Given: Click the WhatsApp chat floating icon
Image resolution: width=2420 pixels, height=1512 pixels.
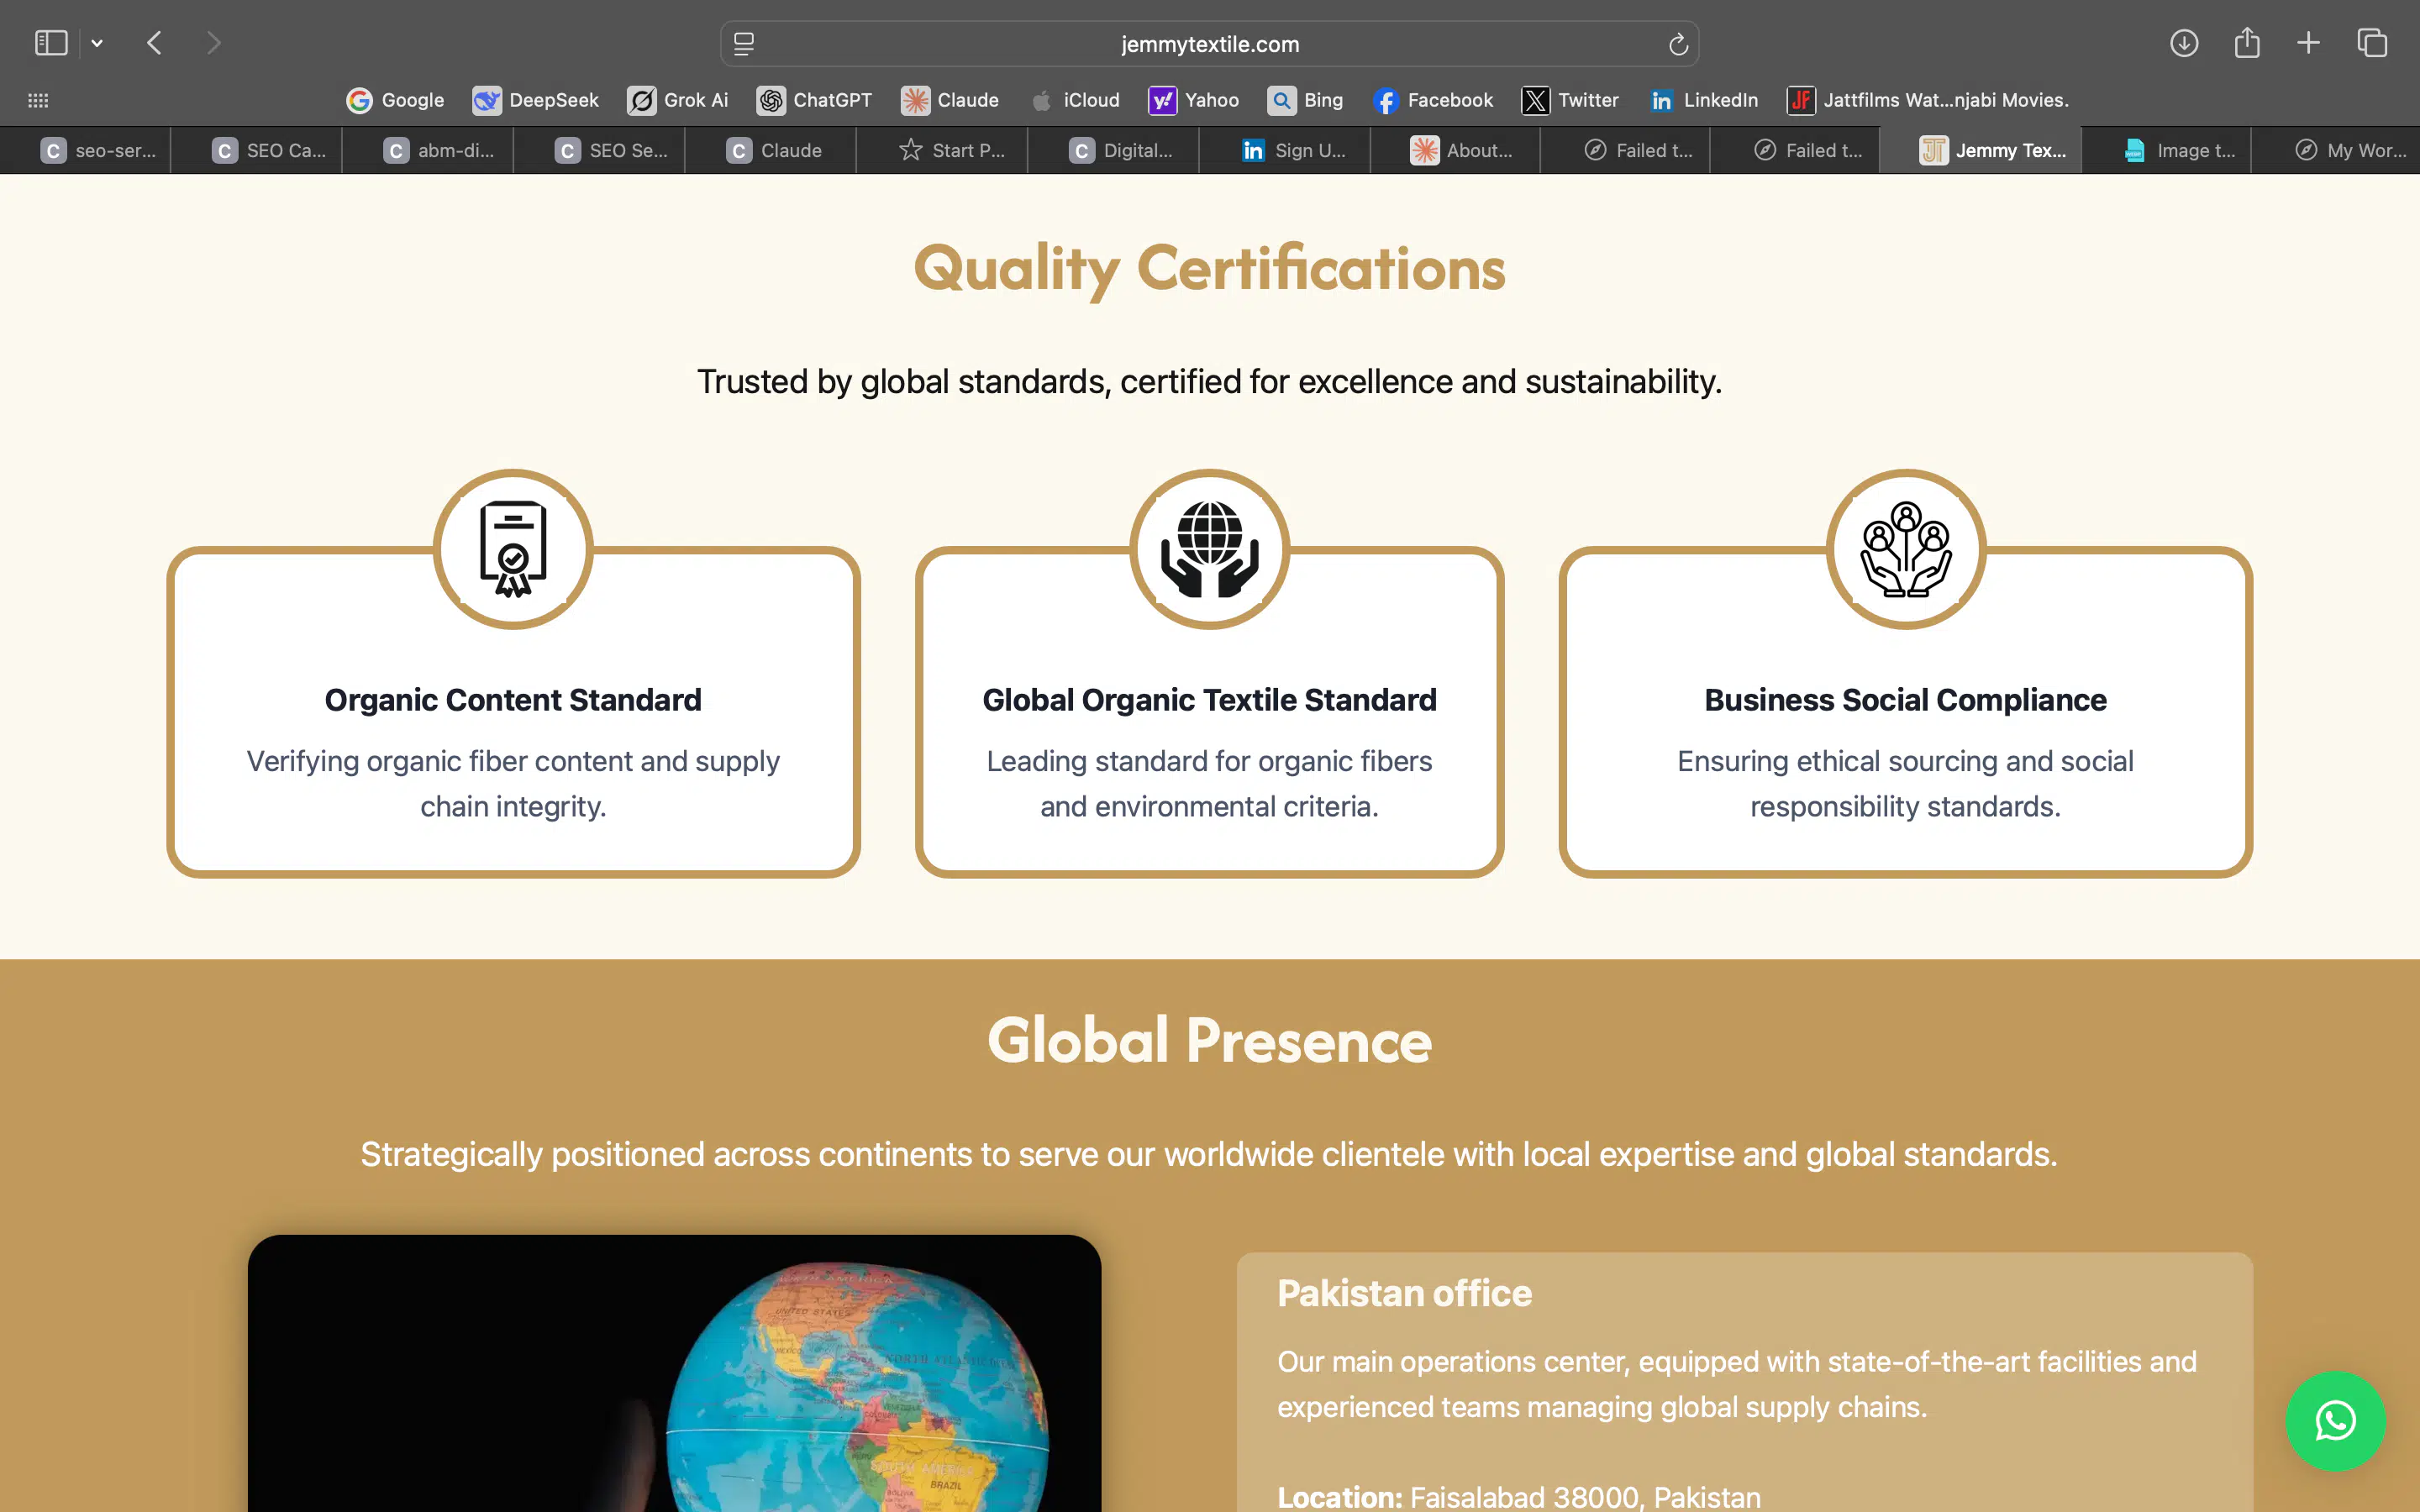Looking at the screenshot, I should (x=2335, y=1420).
